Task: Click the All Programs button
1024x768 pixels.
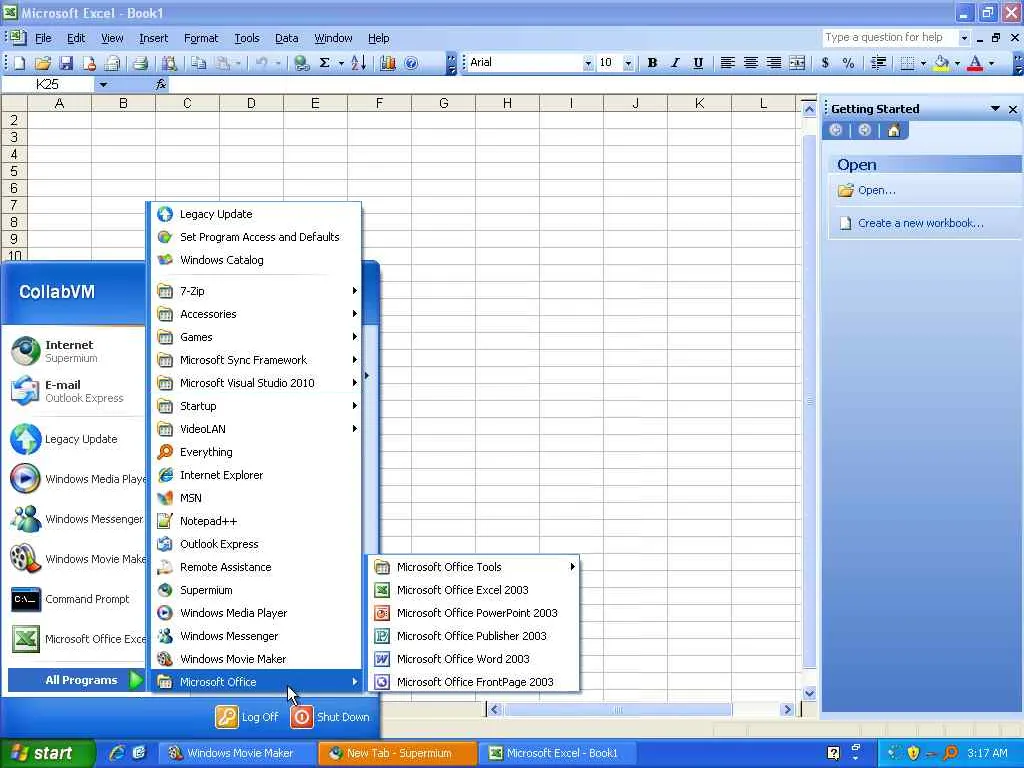Action: [75, 680]
